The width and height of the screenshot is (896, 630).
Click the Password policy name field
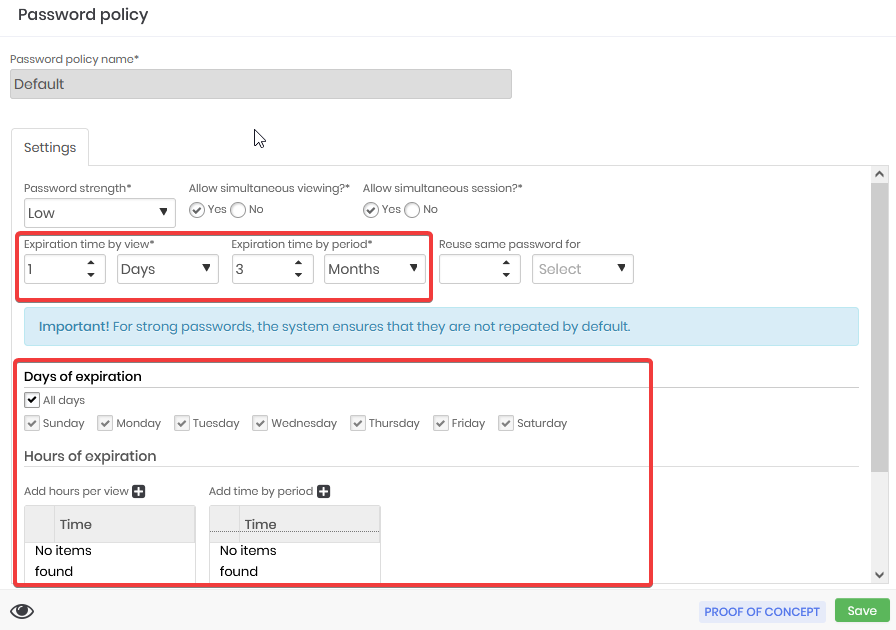[x=261, y=84]
